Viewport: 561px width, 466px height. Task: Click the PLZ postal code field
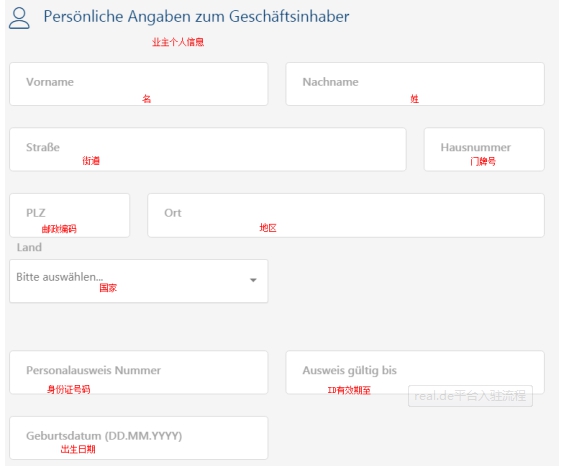tap(70, 215)
